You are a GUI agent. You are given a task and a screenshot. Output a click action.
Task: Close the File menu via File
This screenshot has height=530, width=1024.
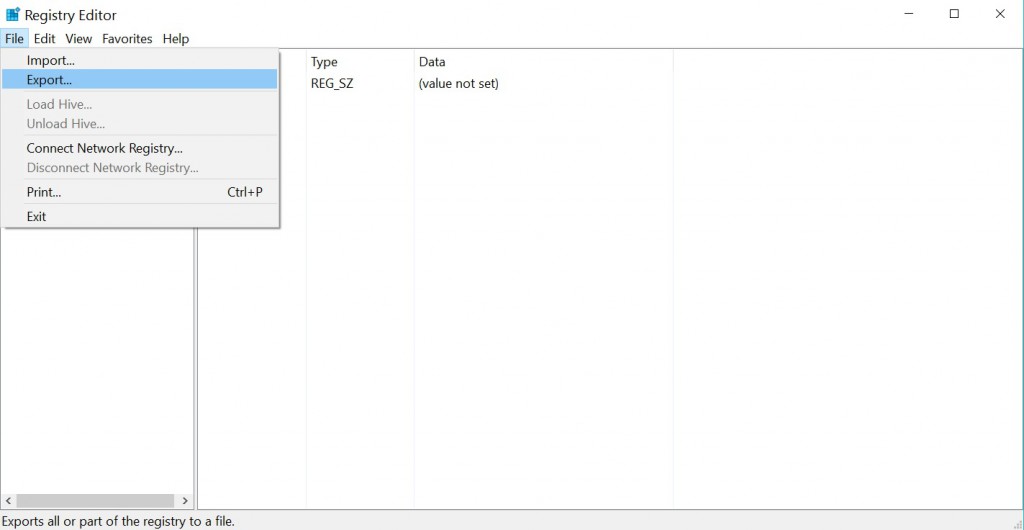pyautogui.click(x=14, y=39)
